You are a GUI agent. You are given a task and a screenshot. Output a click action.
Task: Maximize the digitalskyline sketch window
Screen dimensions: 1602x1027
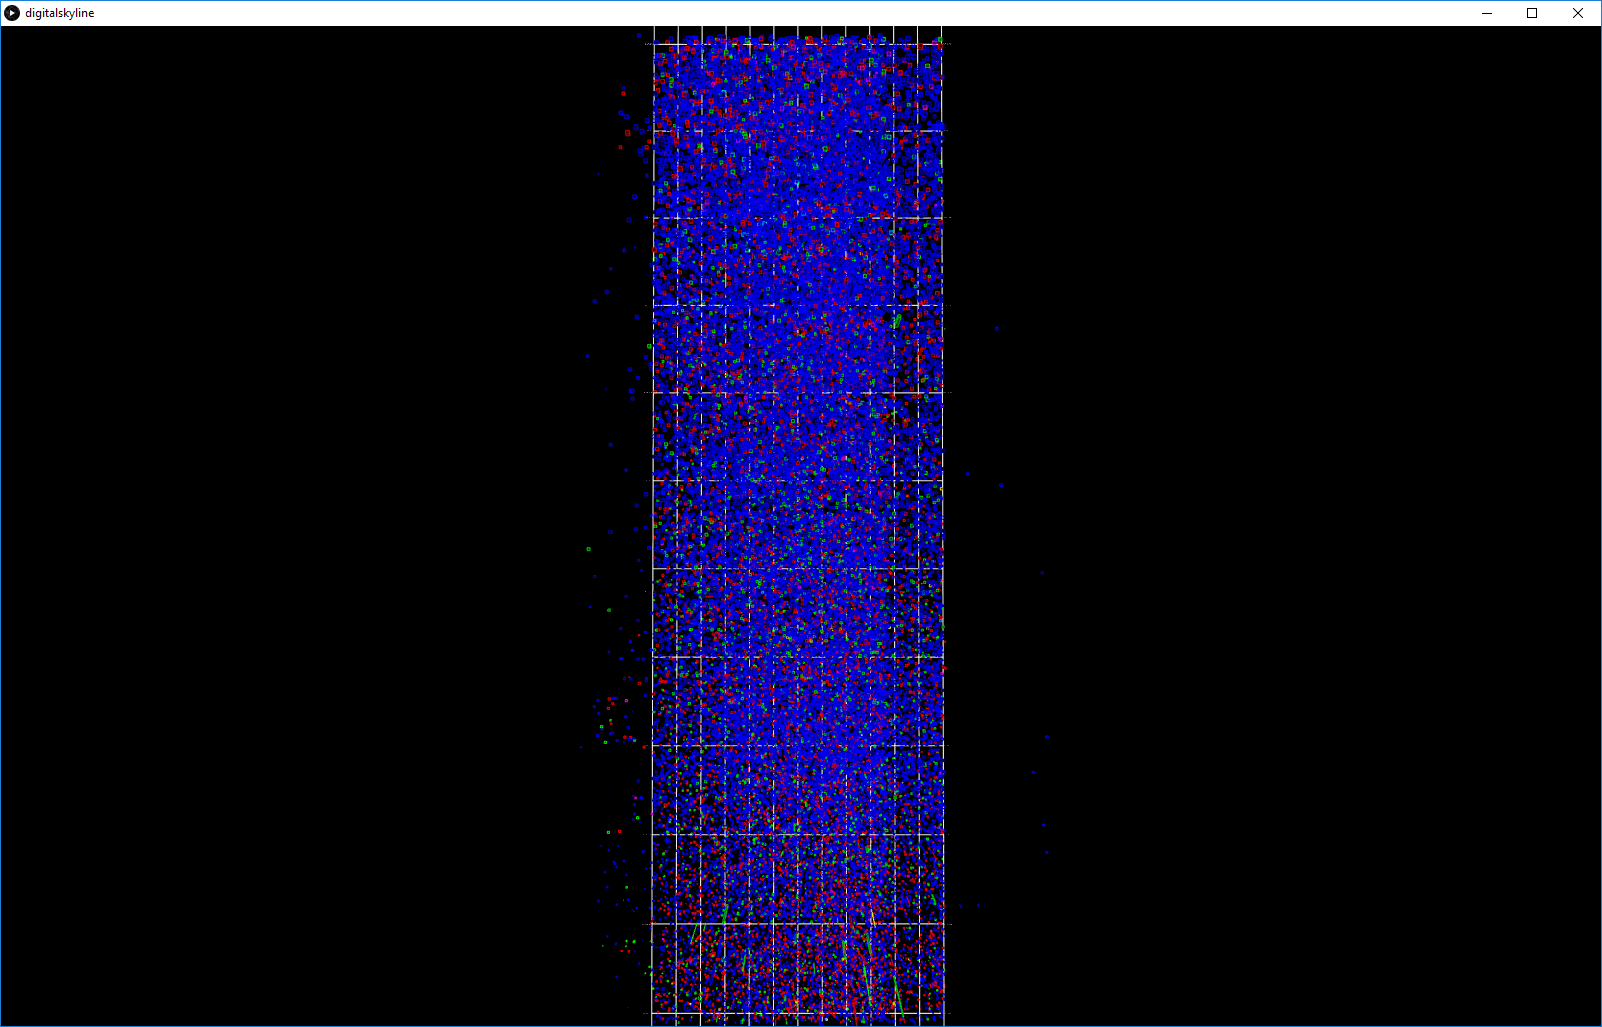[1532, 13]
